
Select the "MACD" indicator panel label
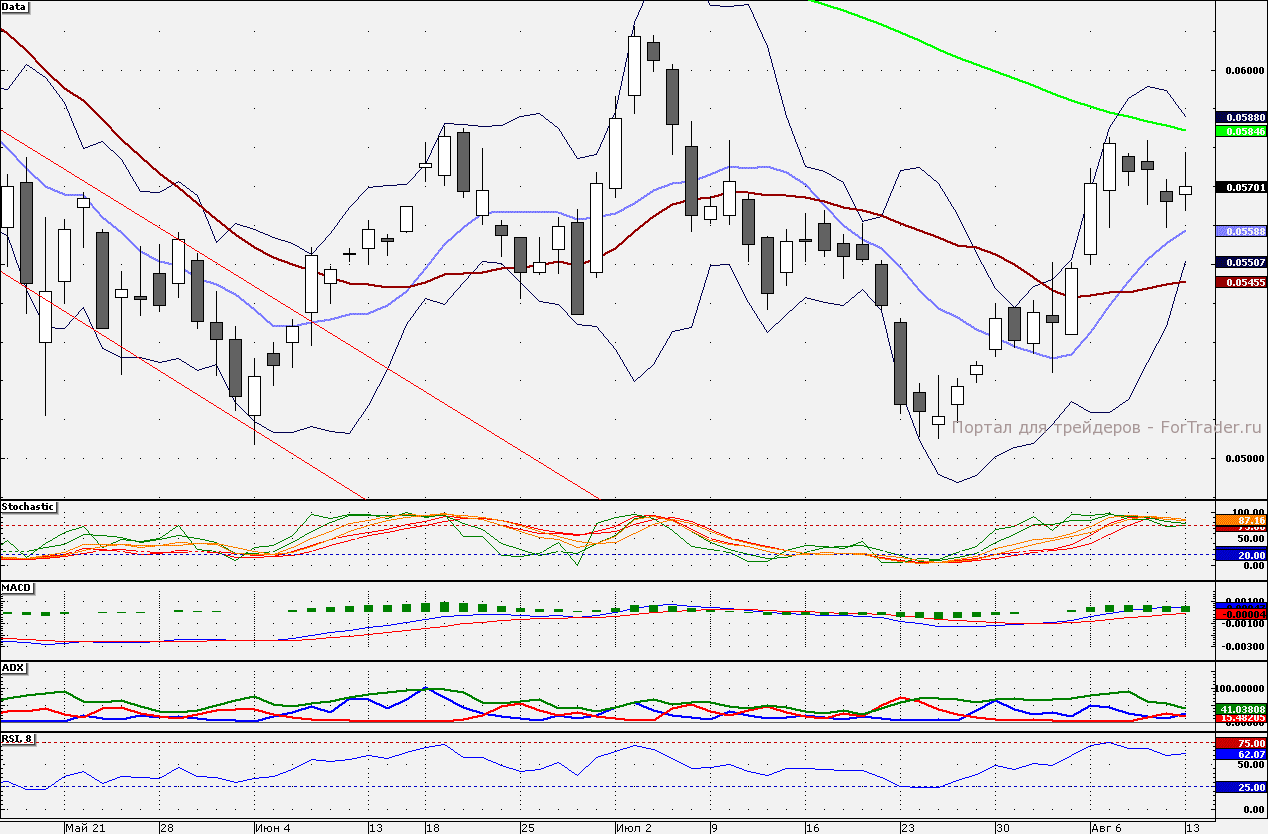point(15,587)
